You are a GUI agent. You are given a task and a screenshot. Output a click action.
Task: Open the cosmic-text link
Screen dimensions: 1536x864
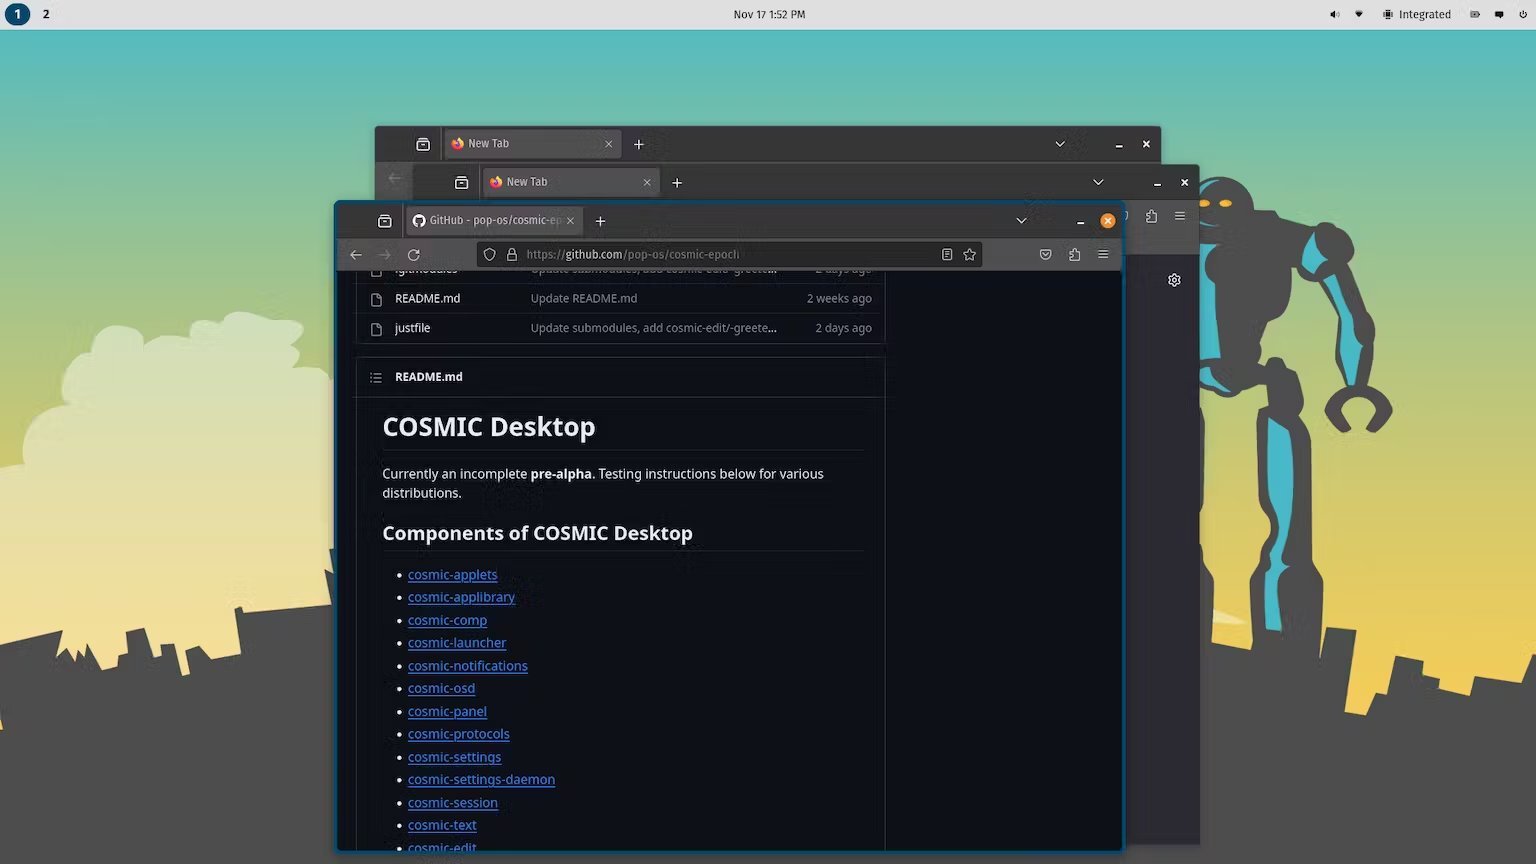[442, 825]
